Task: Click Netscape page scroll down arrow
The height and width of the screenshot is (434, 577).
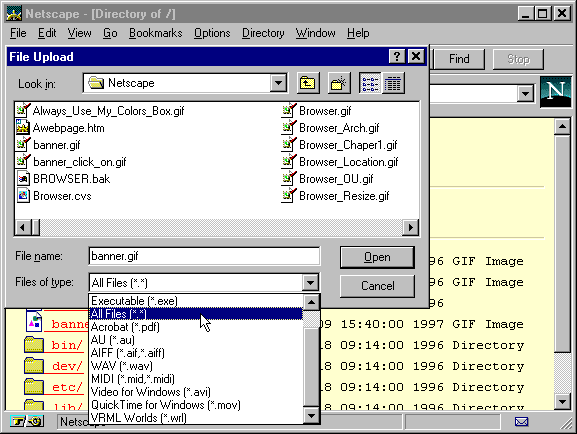Action: click(x=562, y=401)
